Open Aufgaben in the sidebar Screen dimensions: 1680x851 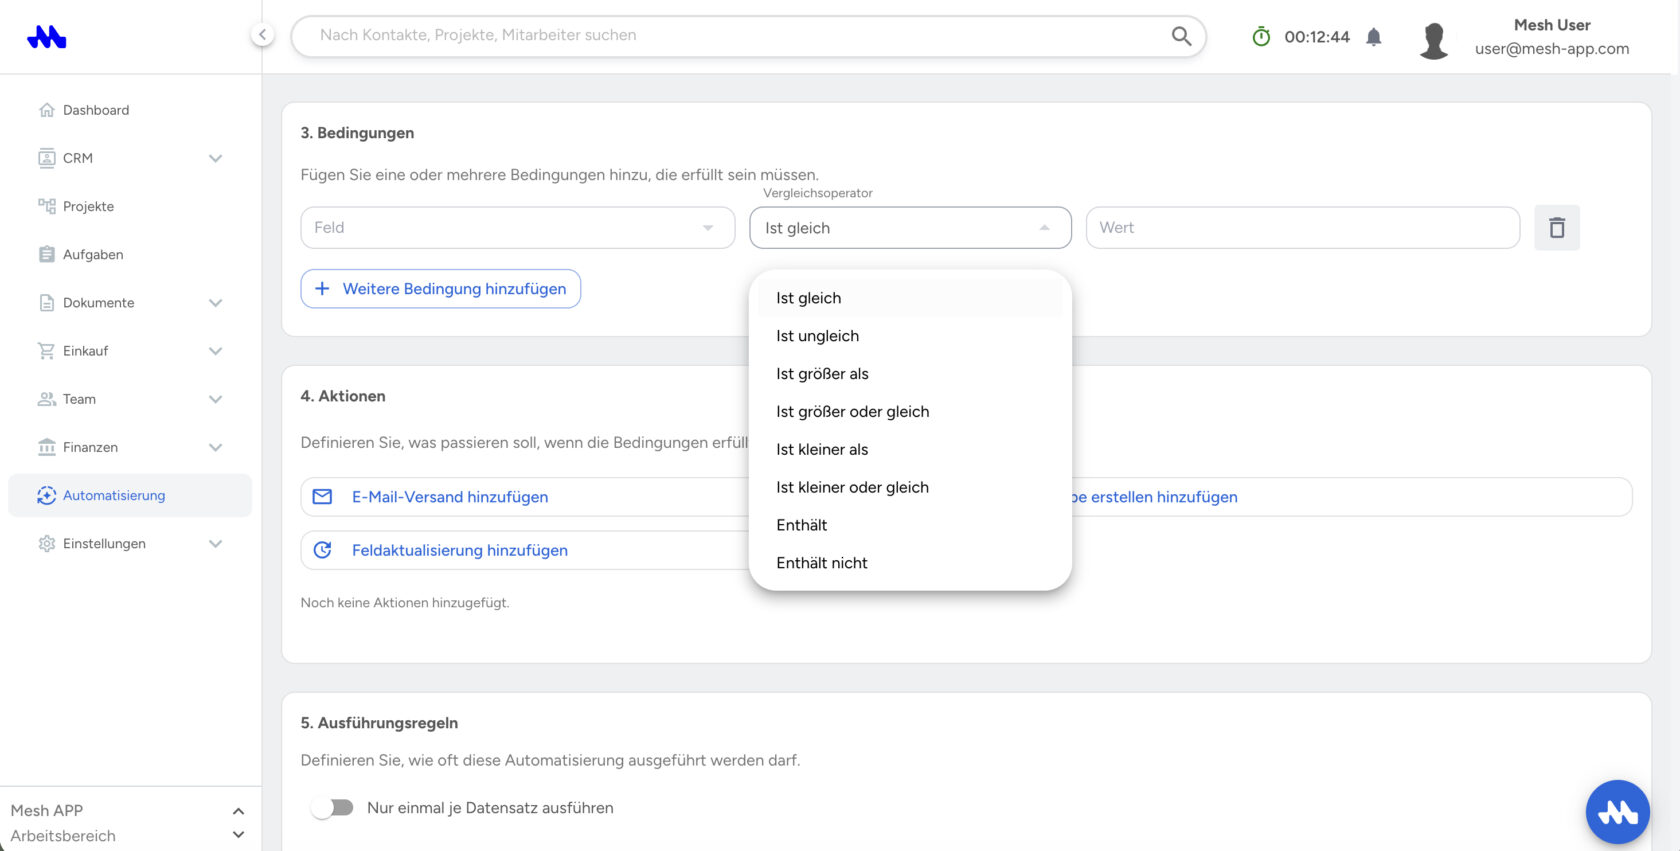tap(130, 254)
